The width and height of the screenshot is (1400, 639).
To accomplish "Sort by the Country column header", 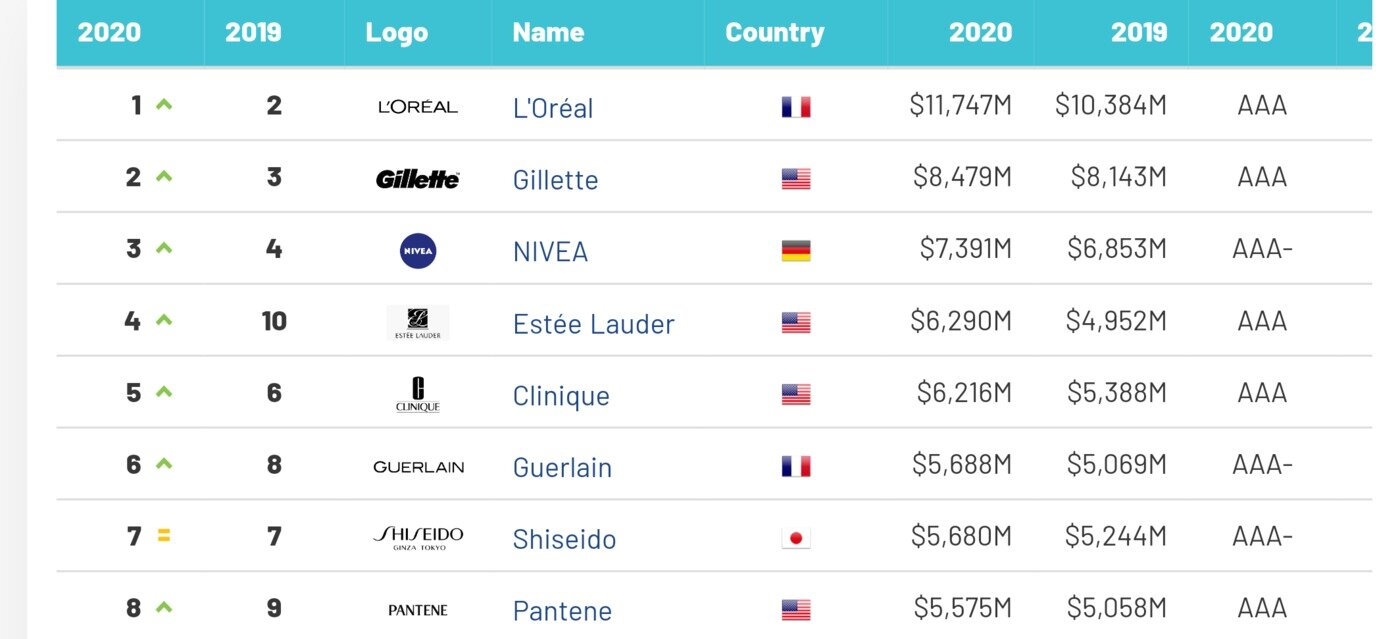I will (774, 32).
